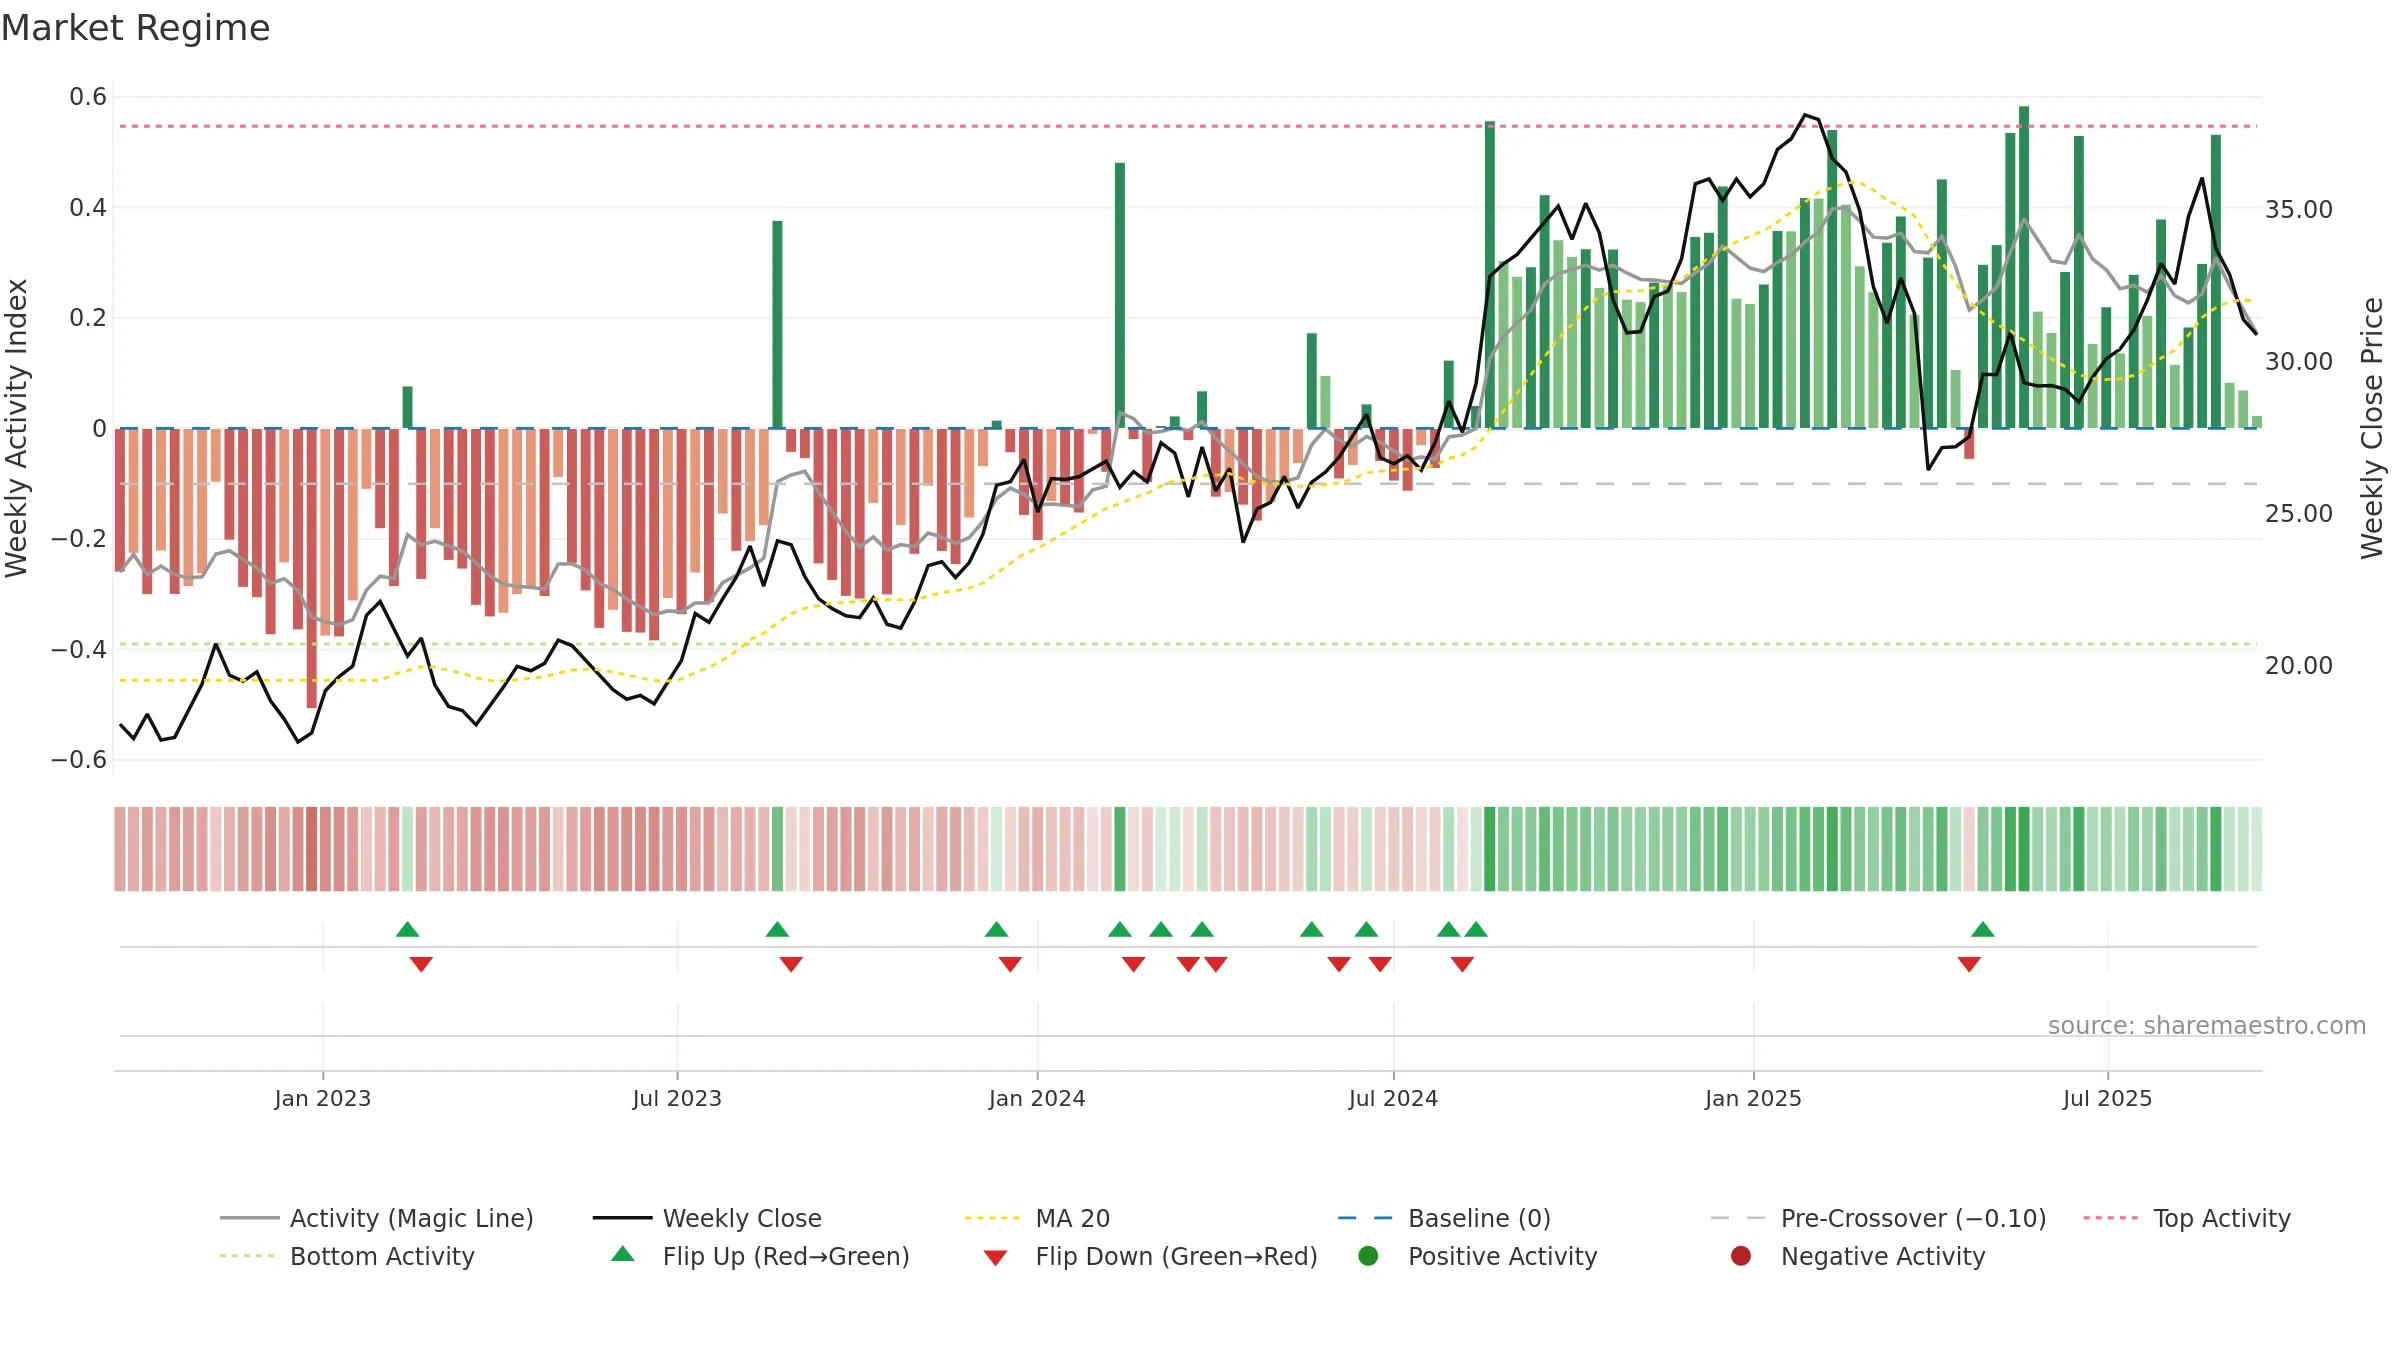Toggle Bottom Activity legend entry

tap(347, 1256)
